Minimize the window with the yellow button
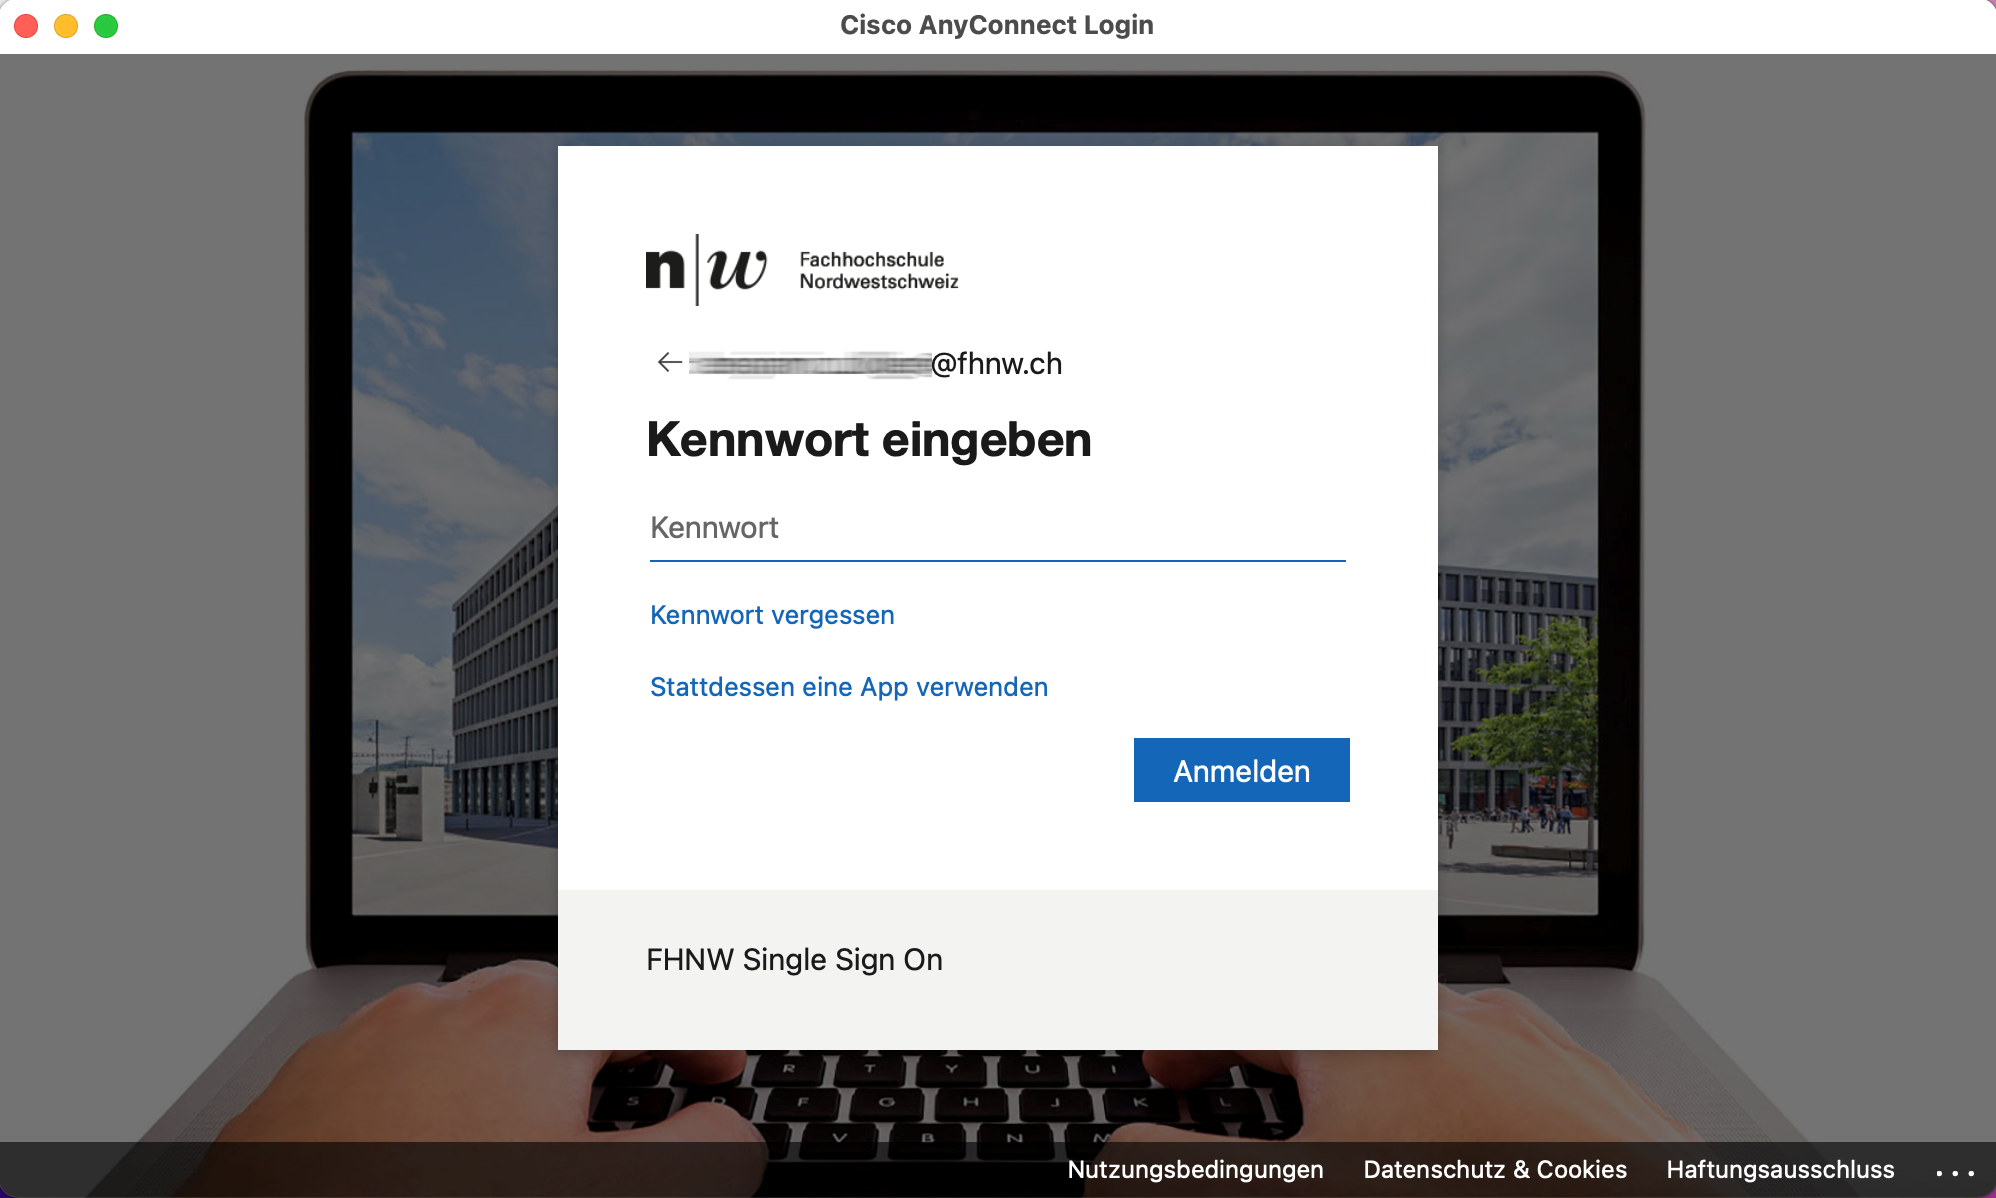 tap(66, 26)
